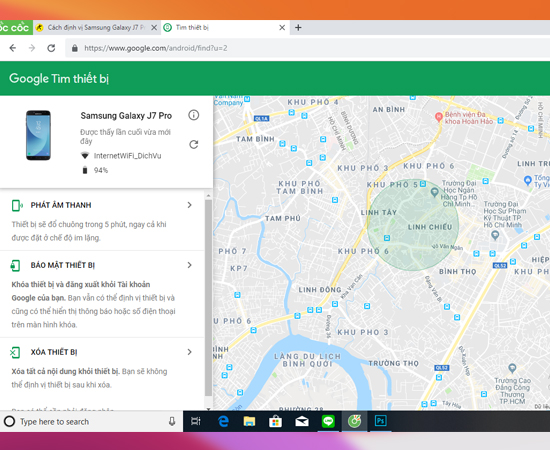This screenshot has width=550, height=450.
Task: Click the Cốc Cốc browser logo button
Action: tap(15, 28)
